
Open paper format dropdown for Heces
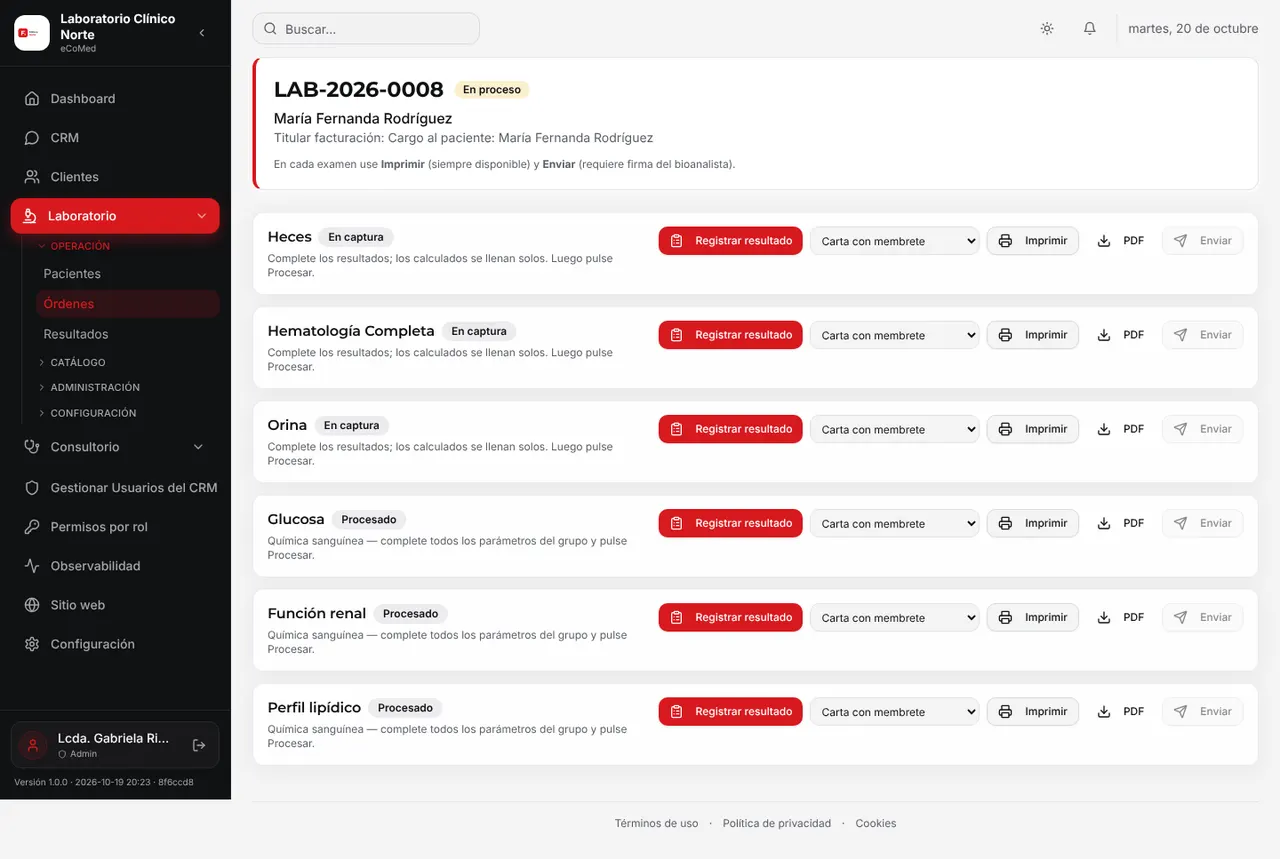pos(895,241)
